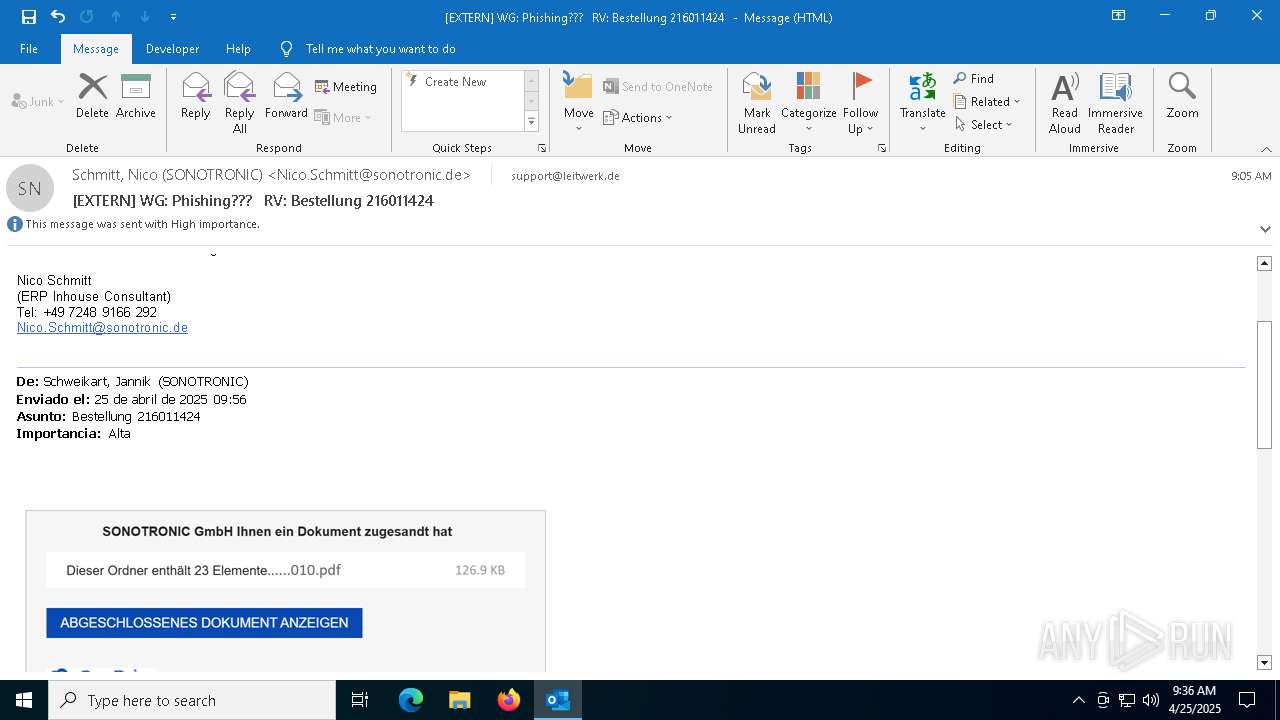Open the Windows Start menu
The height and width of the screenshot is (720, 1280).
coord(24,700)
